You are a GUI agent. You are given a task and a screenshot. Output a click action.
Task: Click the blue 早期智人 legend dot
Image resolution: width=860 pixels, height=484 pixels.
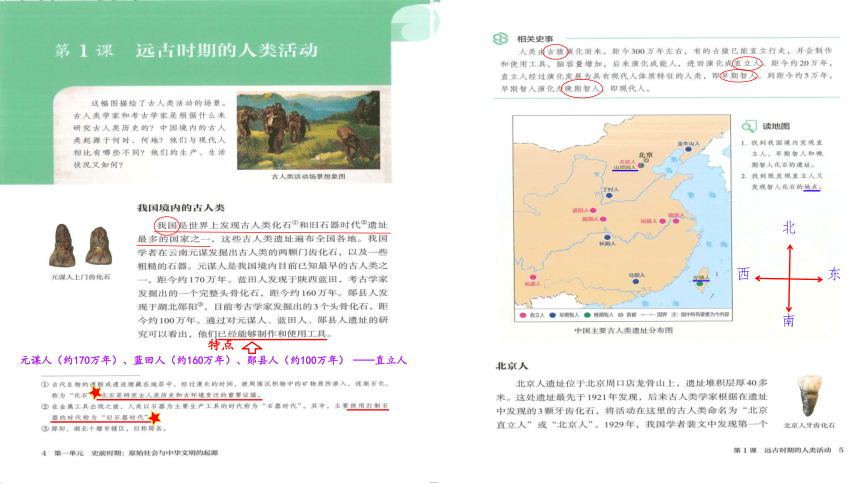point(553,315)
